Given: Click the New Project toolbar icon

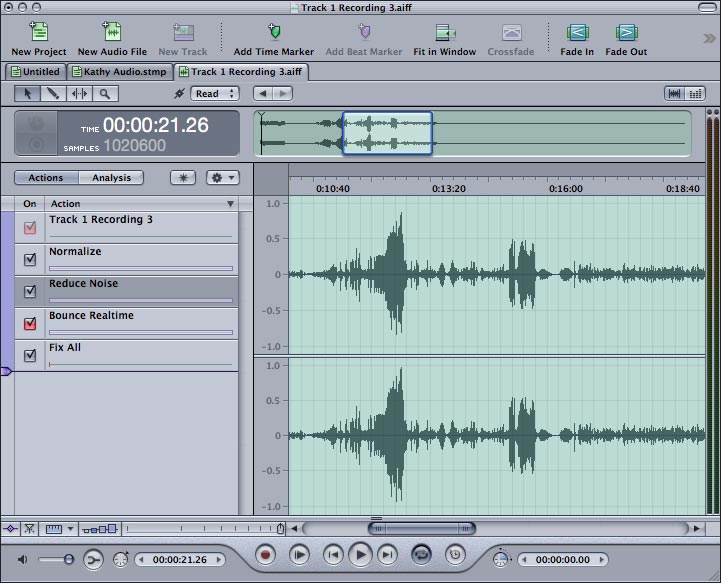Looking at the screenshot, I should click(x=39, y=32).
